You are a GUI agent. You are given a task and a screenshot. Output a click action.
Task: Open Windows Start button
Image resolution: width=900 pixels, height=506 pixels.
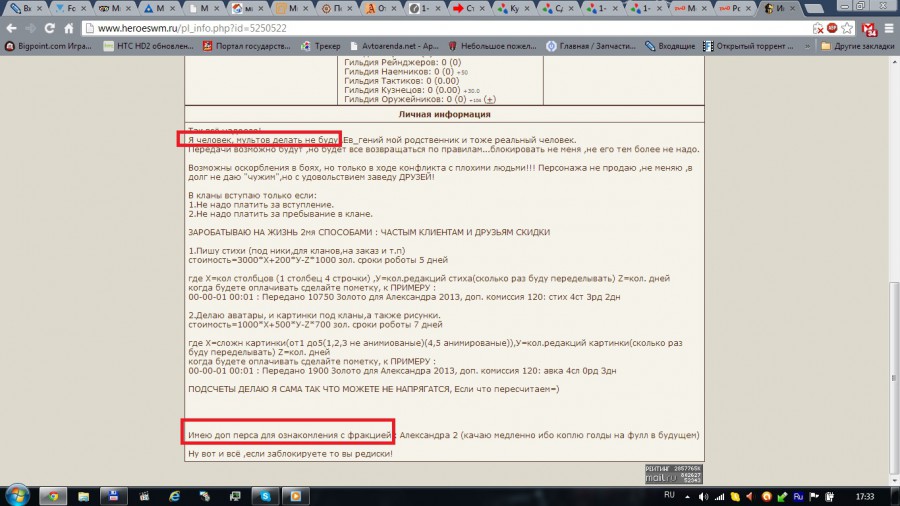[18, 495]
